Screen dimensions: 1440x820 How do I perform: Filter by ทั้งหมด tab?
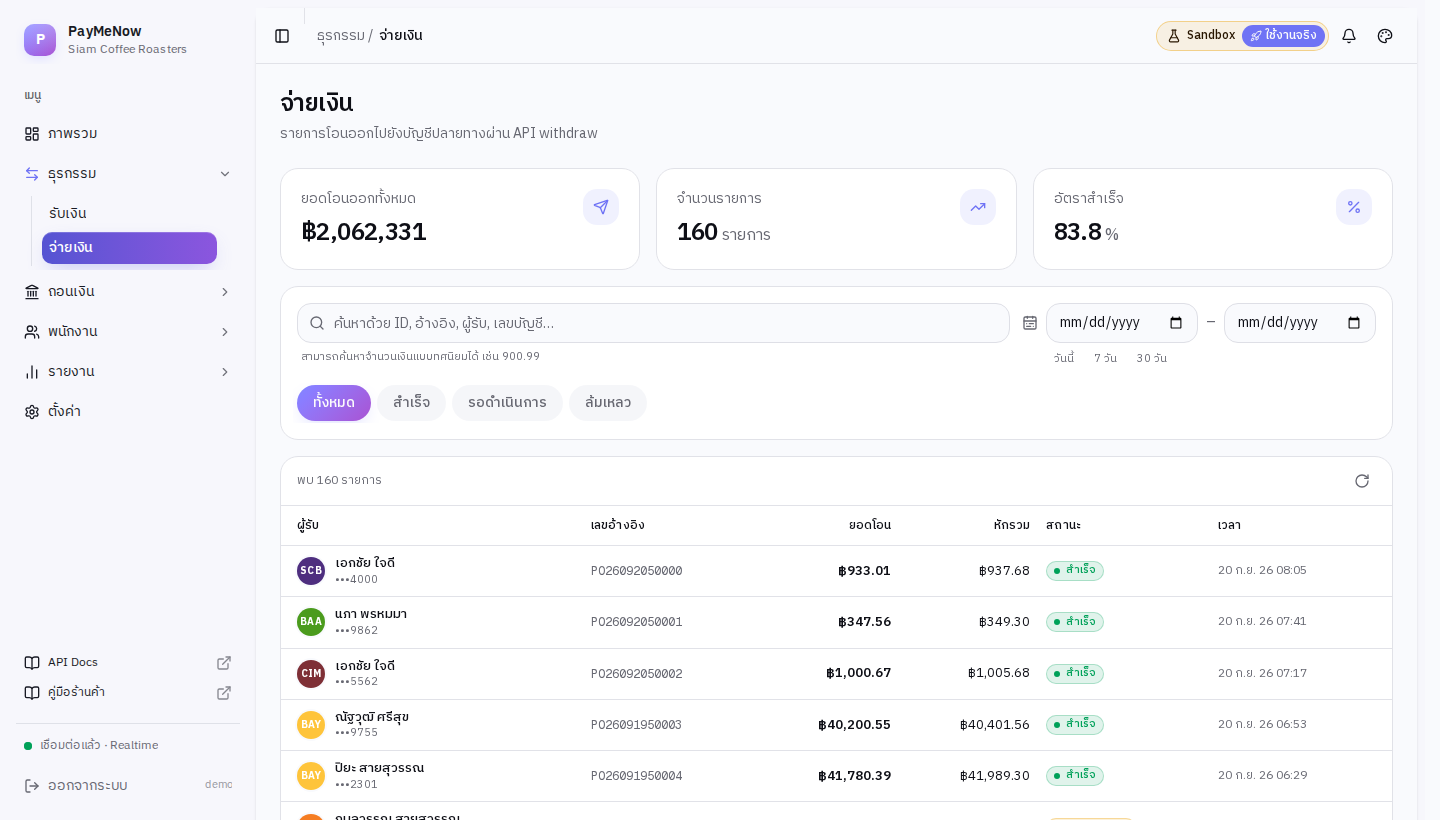(334, 403)
